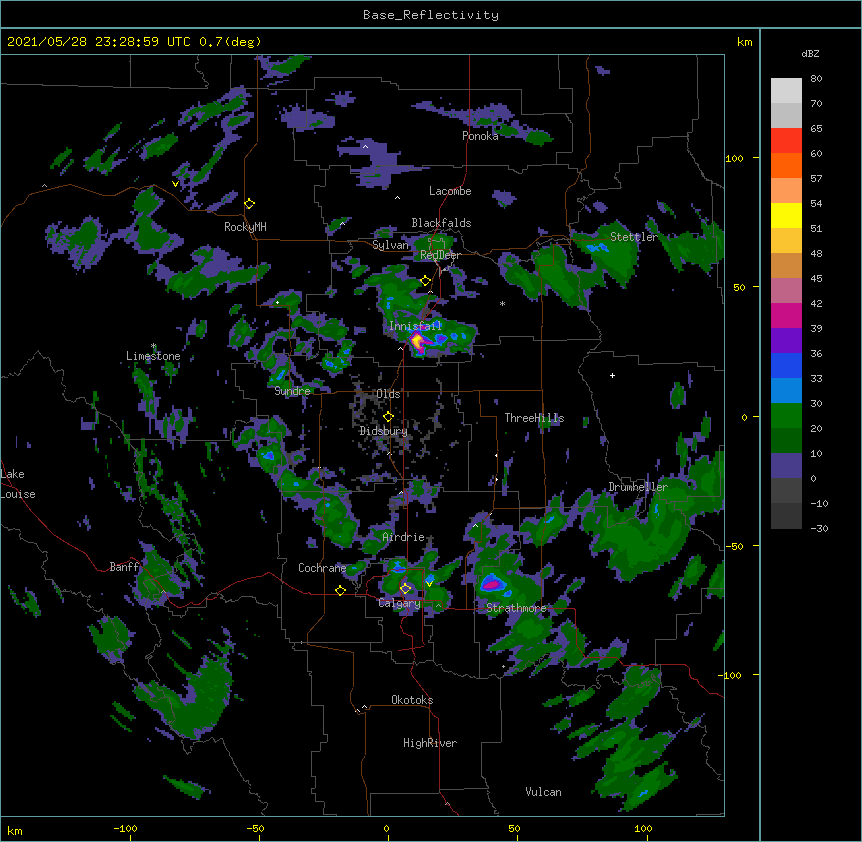
Task: Click the -50 tick on the bottom axis
Action: (255, 828)
